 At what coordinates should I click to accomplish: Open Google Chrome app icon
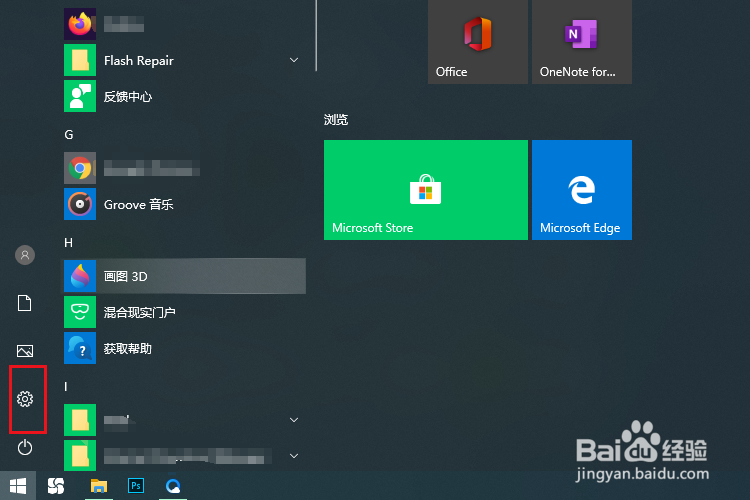(x=80, y=168)
